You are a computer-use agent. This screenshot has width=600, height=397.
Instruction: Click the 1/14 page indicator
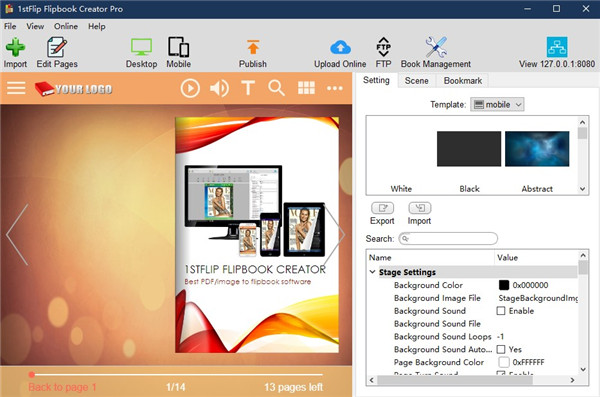coord(176,387)
